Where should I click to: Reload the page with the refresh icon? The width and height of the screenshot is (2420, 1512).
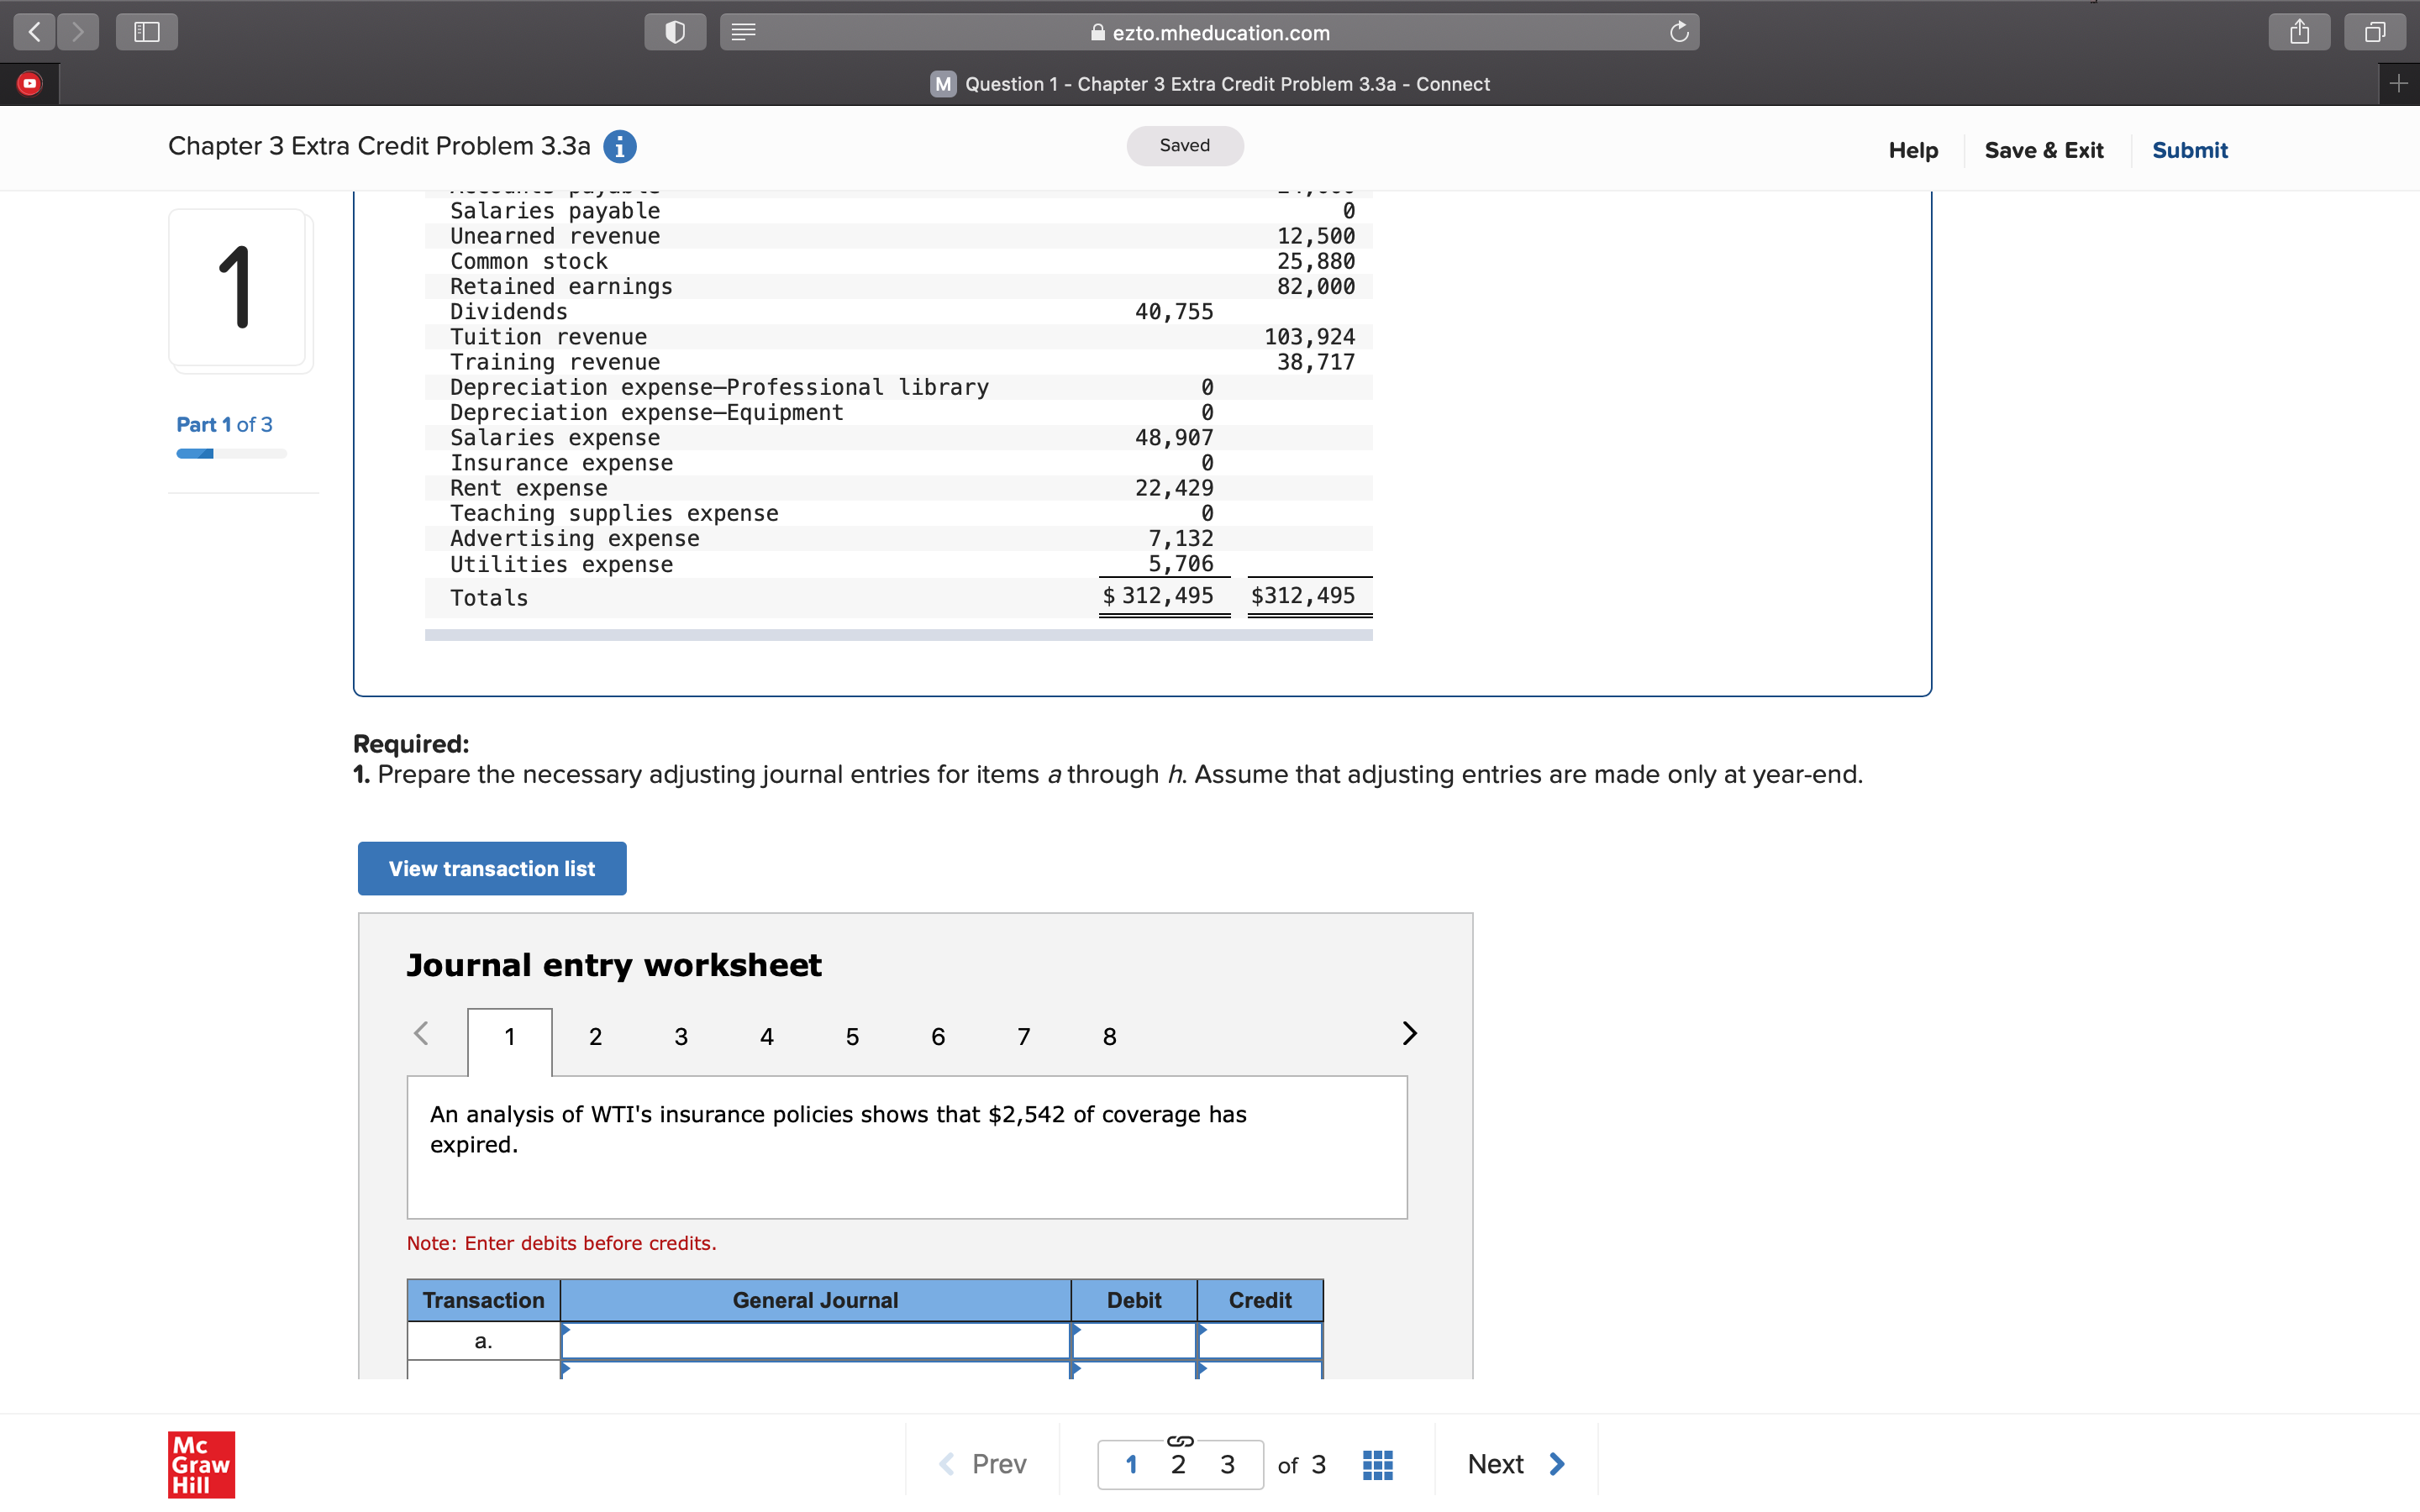pyautogui.click(x=1679, y=32)
